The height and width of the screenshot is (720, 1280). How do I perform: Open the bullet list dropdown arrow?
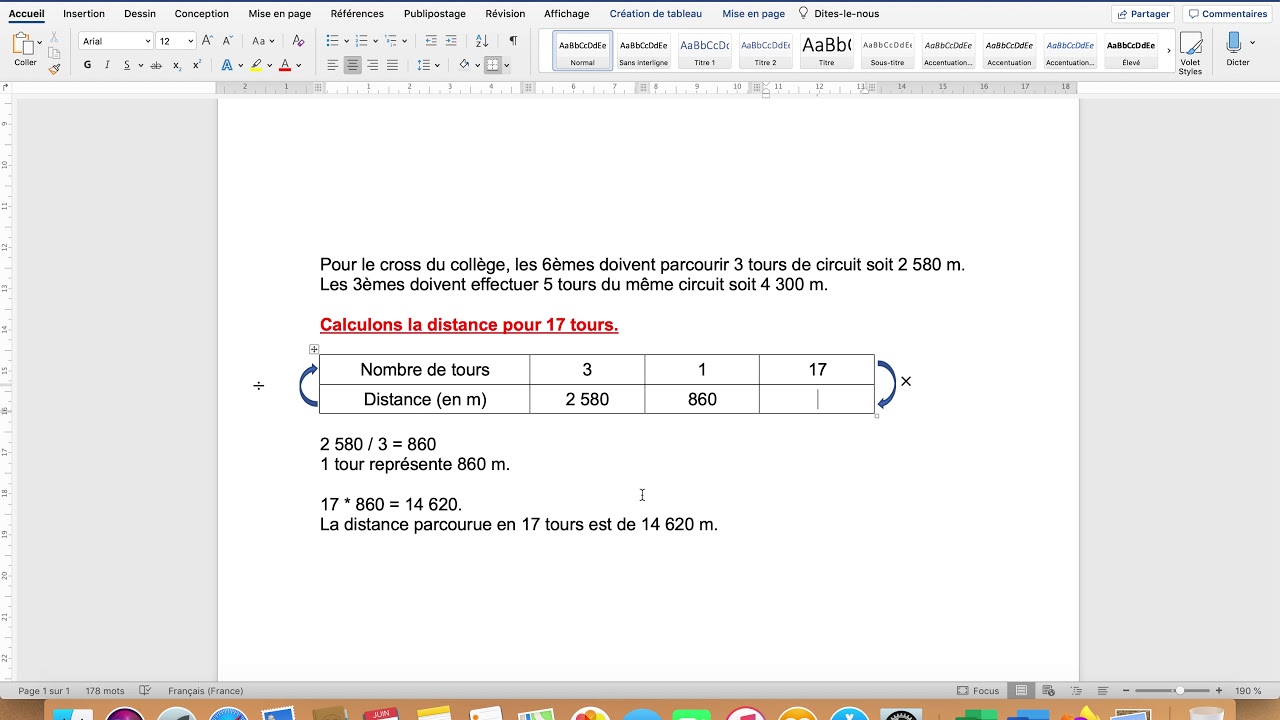[346, 41]
